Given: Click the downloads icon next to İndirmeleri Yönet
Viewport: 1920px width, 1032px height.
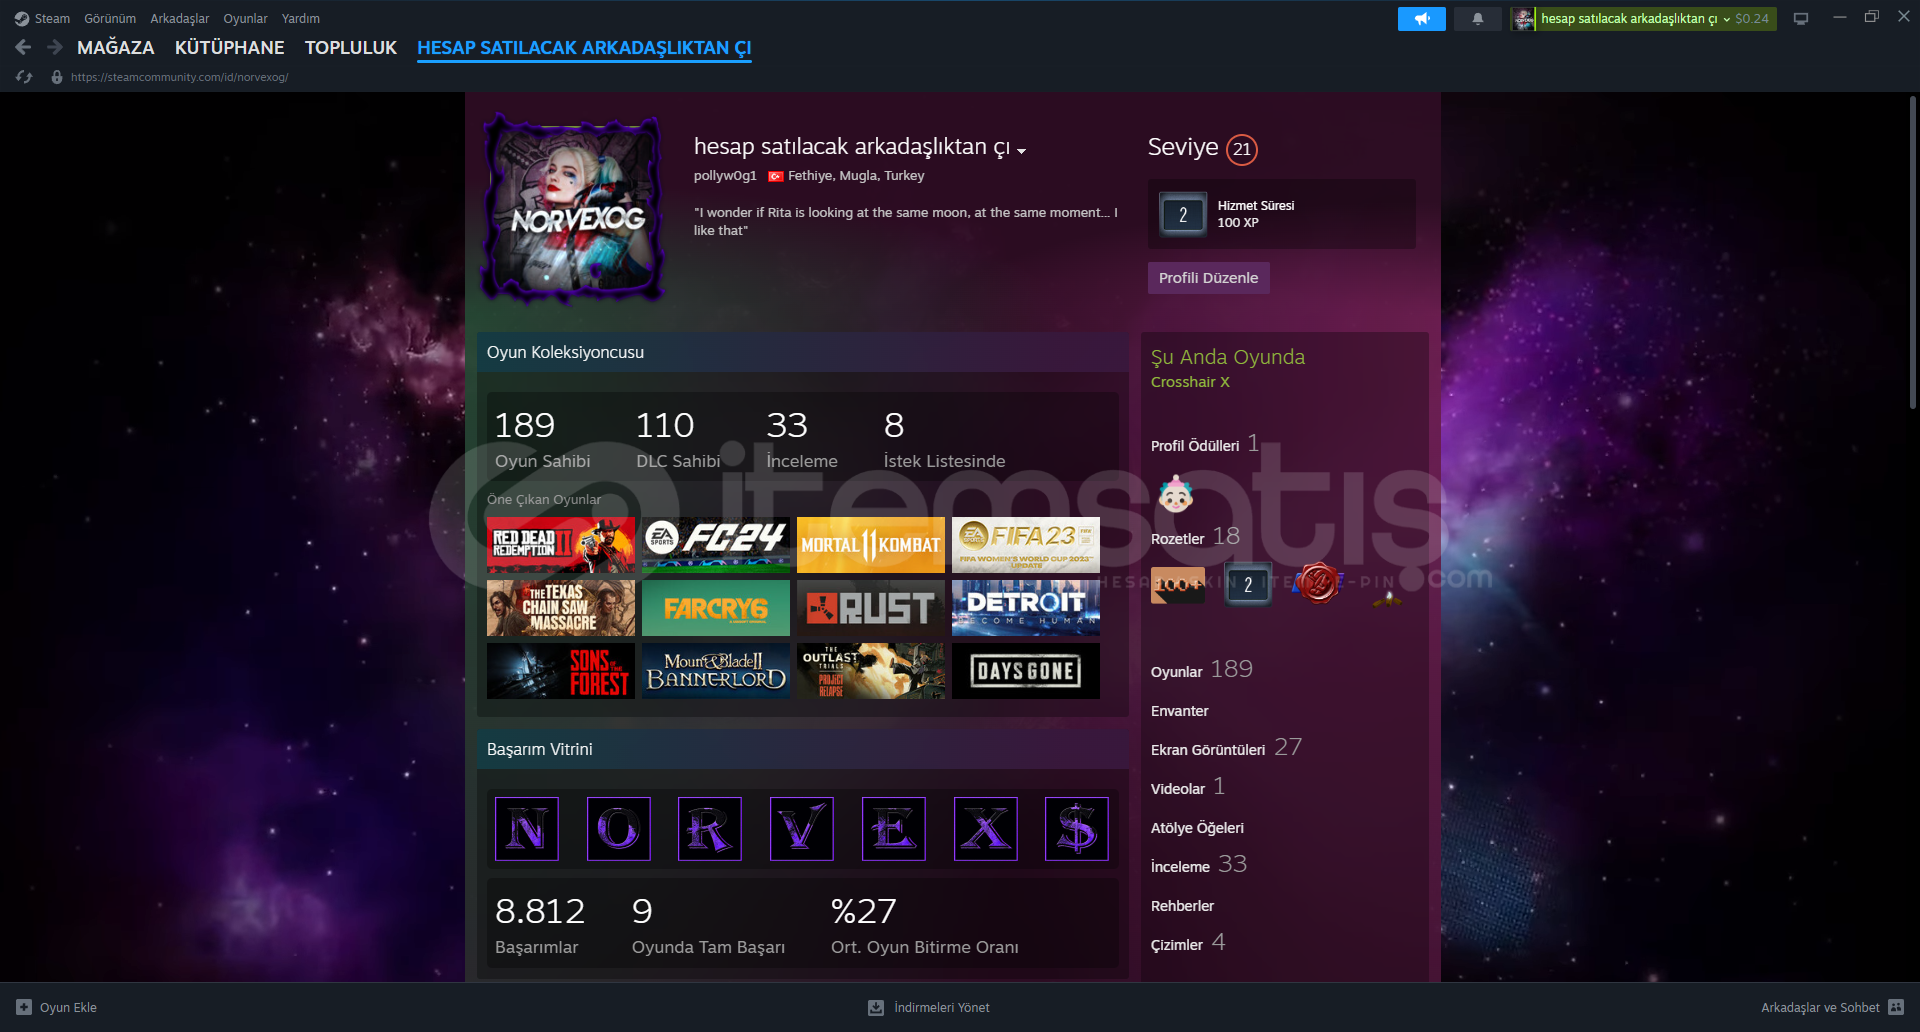Looking at the screenshot, I should tap(876, 1007).
